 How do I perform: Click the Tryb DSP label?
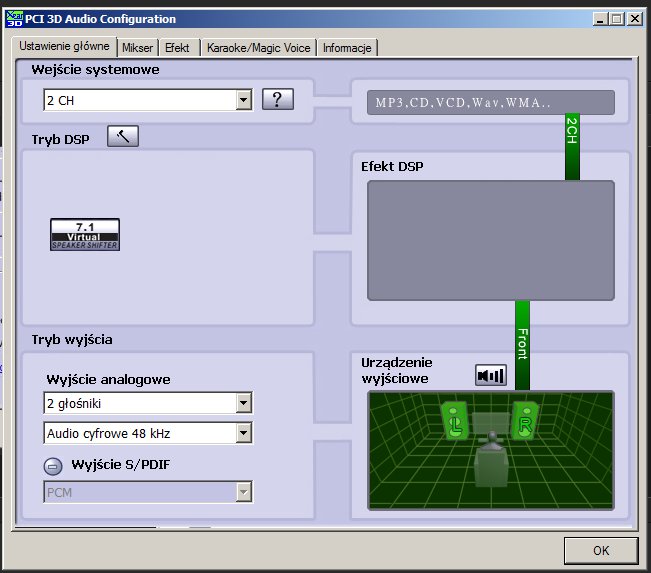click(x=61, y=139)
